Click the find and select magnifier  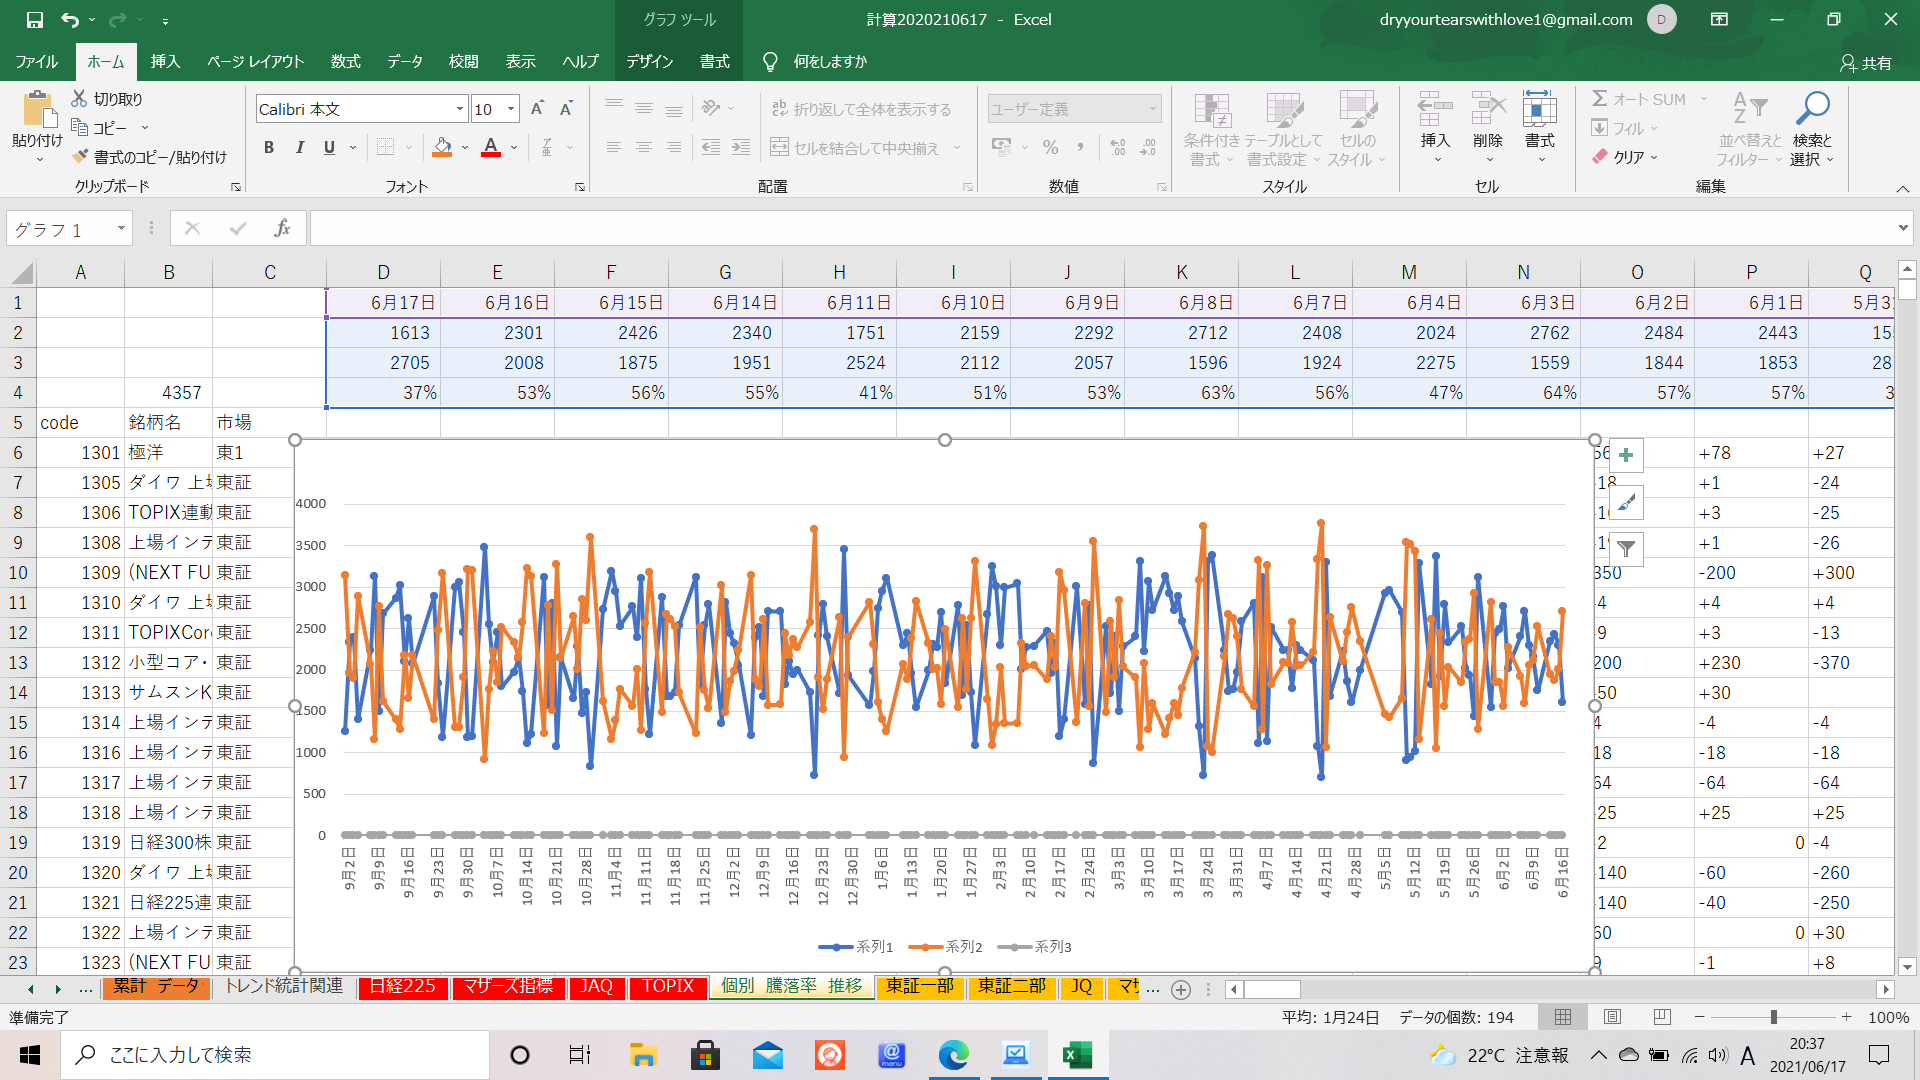[1811, 108]
